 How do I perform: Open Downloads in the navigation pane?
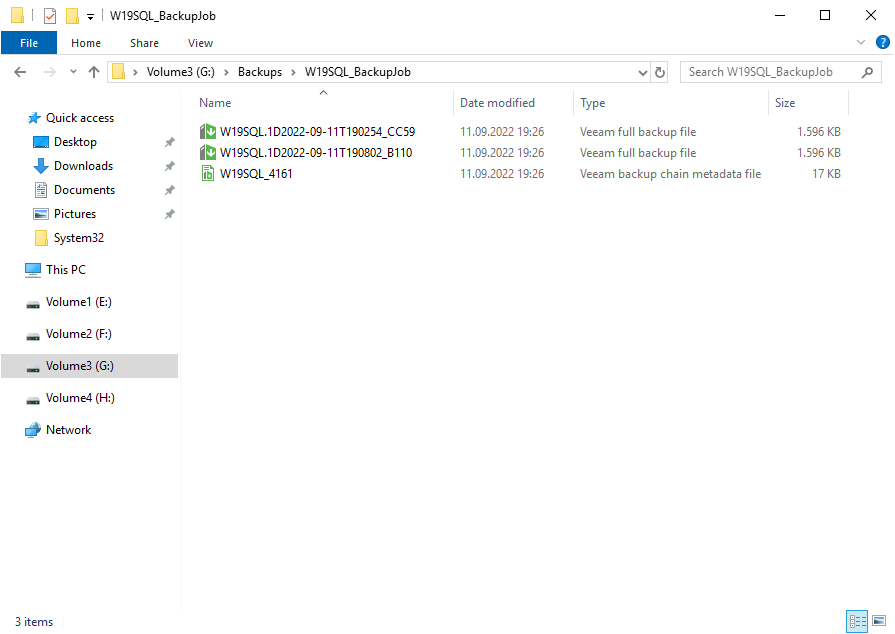[x=83, y=166]
